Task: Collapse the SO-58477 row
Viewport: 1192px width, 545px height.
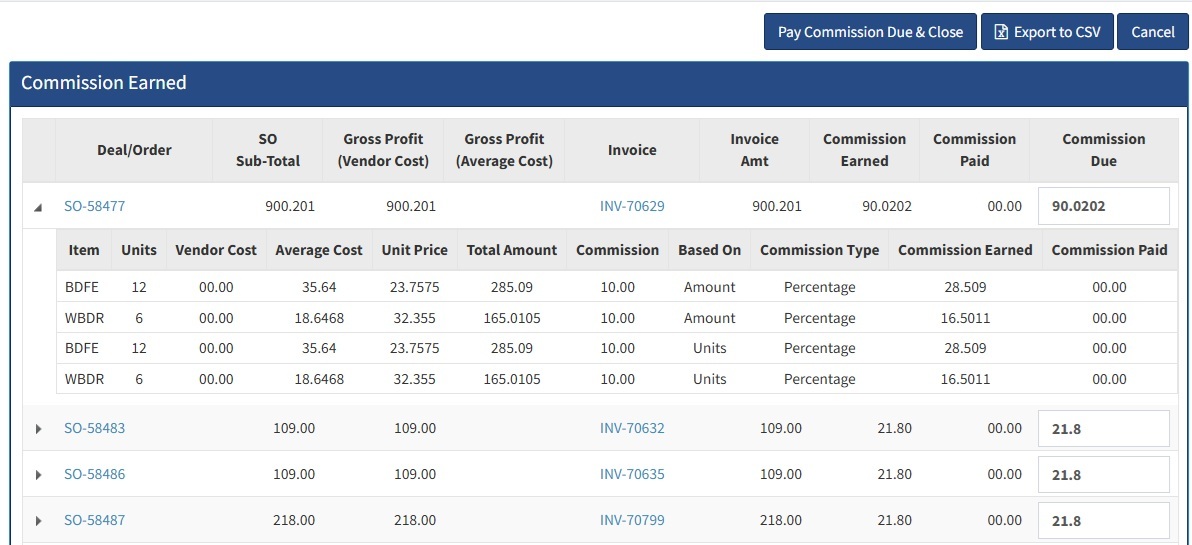Action: 39,206
